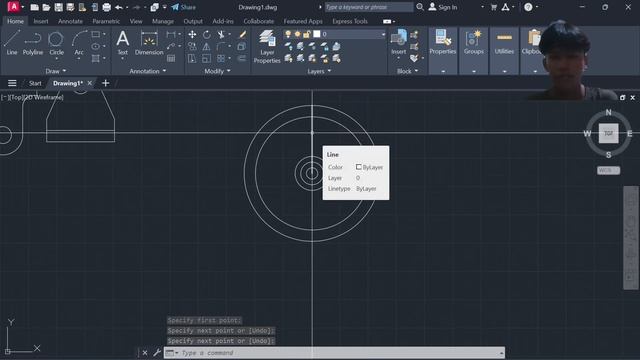This screenshot has height=360, width=640.
Task: Click the keyword search field
Action: [x=369, y=7]
